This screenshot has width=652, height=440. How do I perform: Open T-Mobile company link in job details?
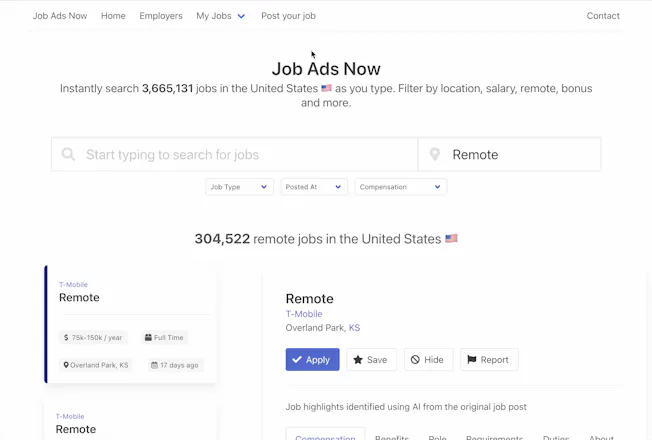click(304, 314)
